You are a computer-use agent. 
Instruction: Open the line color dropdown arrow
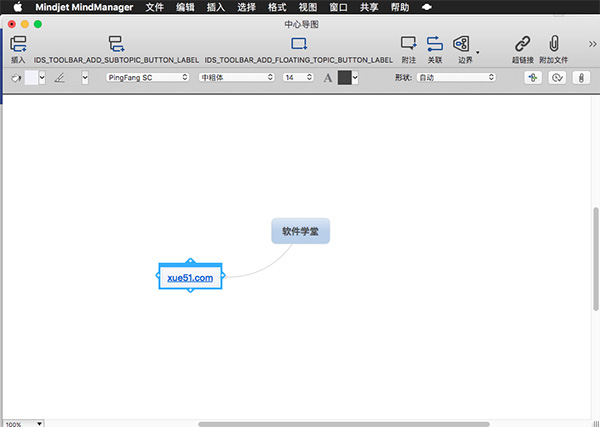point(85,78)
